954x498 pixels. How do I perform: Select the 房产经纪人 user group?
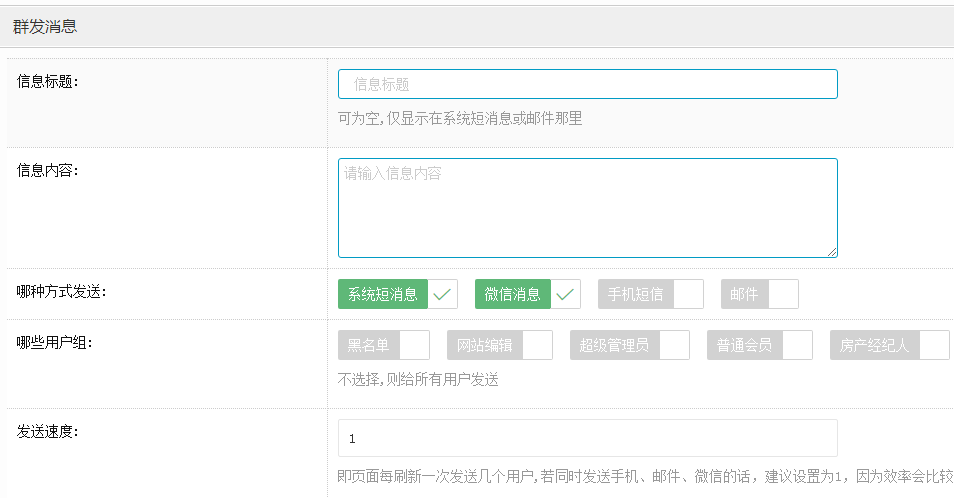pos(875,345)
